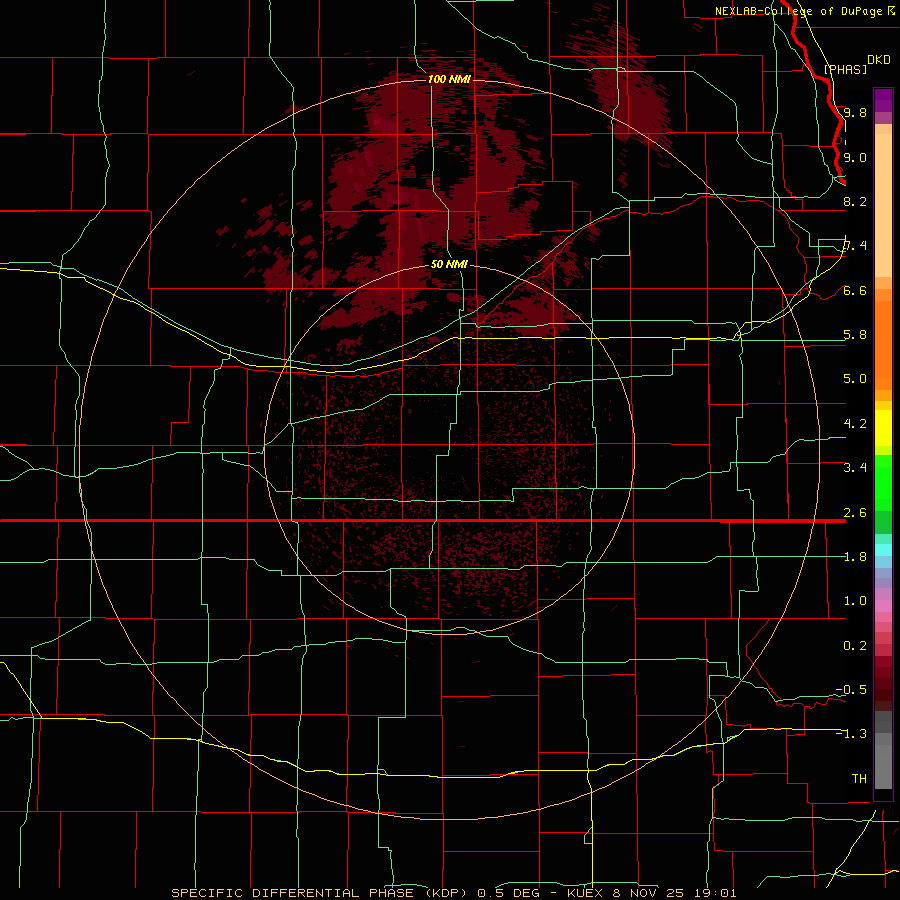The width and height of the screenshot is (900, 900).
Task: Click the DKD label above the scale
Action: 879,60
